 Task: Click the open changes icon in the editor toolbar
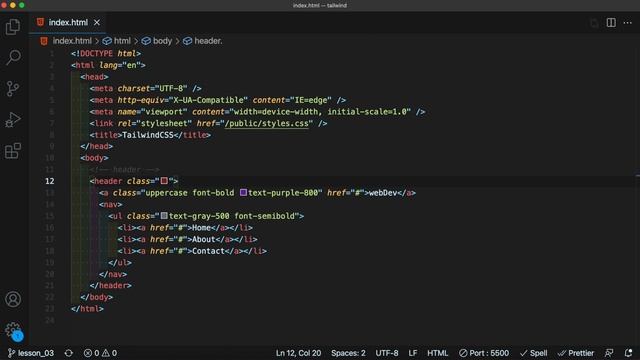[594, 22]
